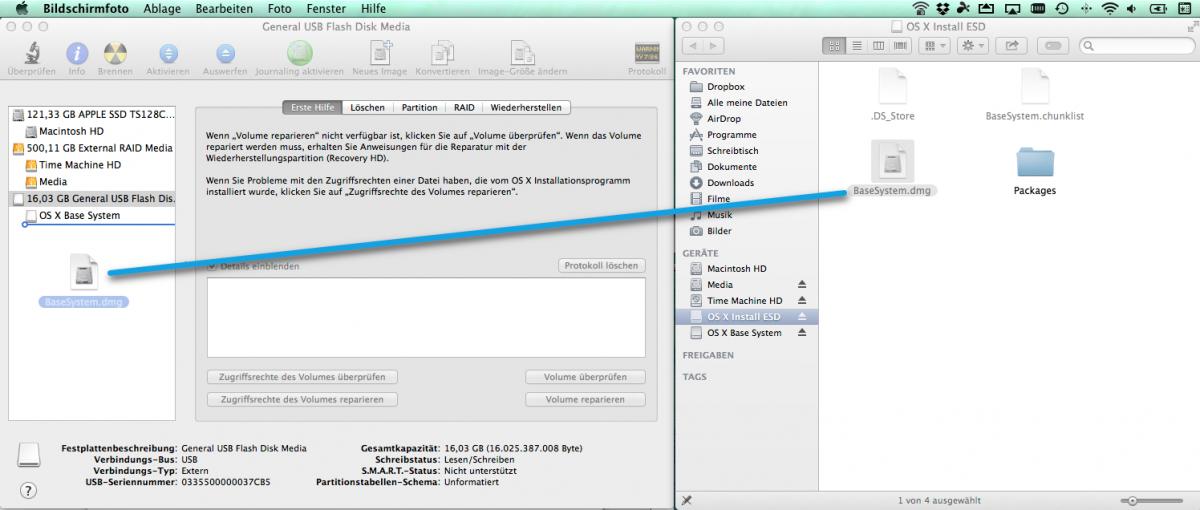The image size is (1200, 510).
Task: Switch to the RAID tab
Action: (464, 107)
